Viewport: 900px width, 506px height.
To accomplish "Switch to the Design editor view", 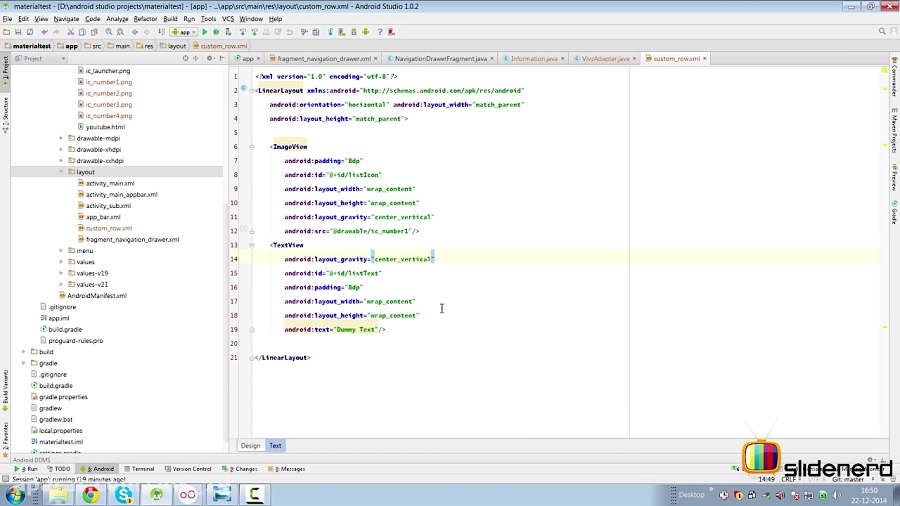I will (x=250, y=445).
